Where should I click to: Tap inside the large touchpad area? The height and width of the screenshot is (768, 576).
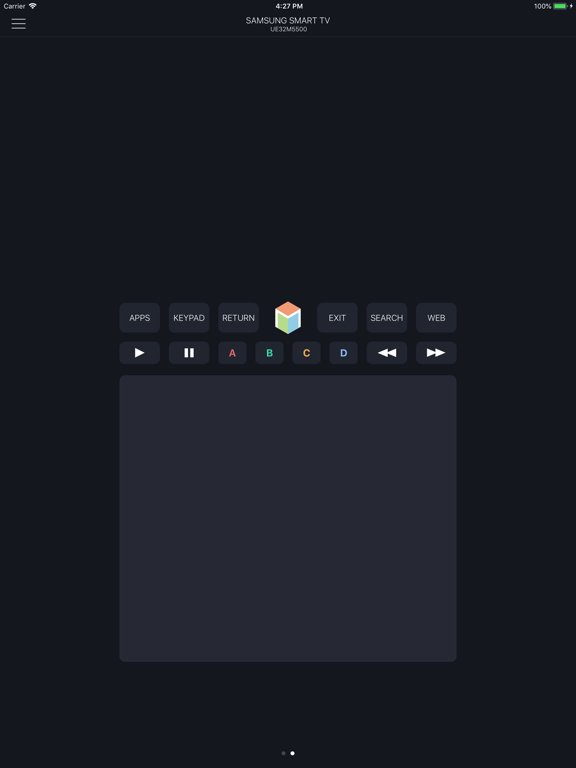(x=288, y=518)
